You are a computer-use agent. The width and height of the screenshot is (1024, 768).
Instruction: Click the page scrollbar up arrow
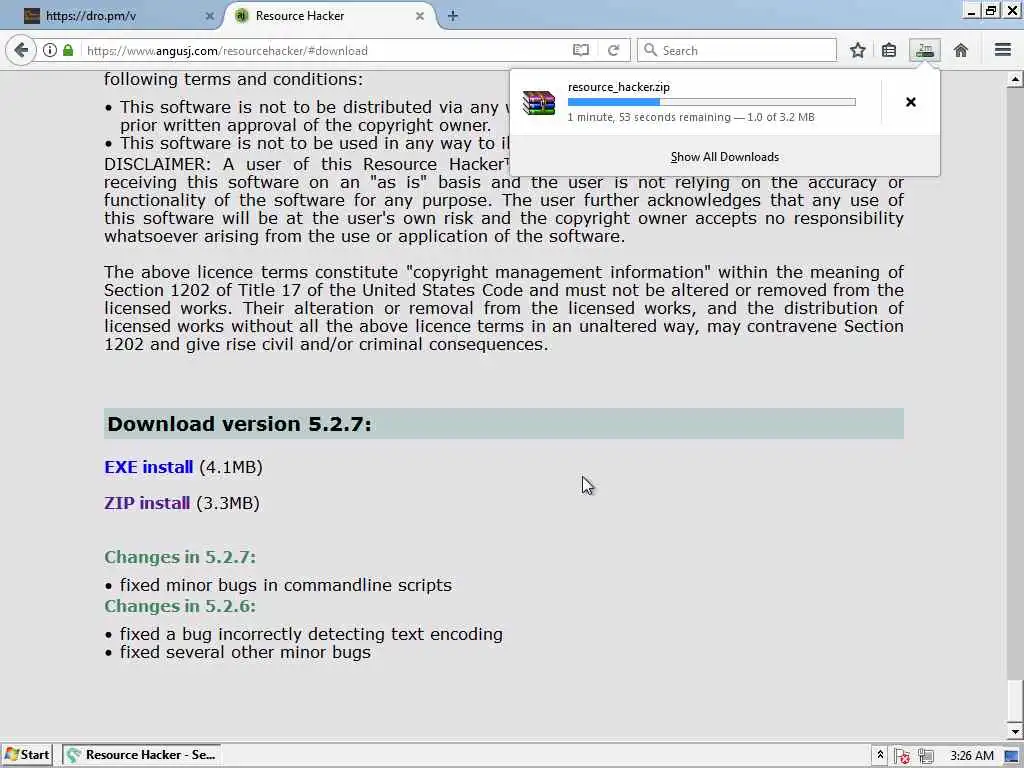pos(1014,80)
